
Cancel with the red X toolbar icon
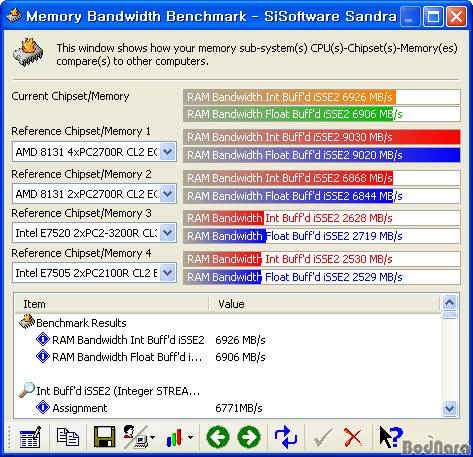click(x=353, y=437)
